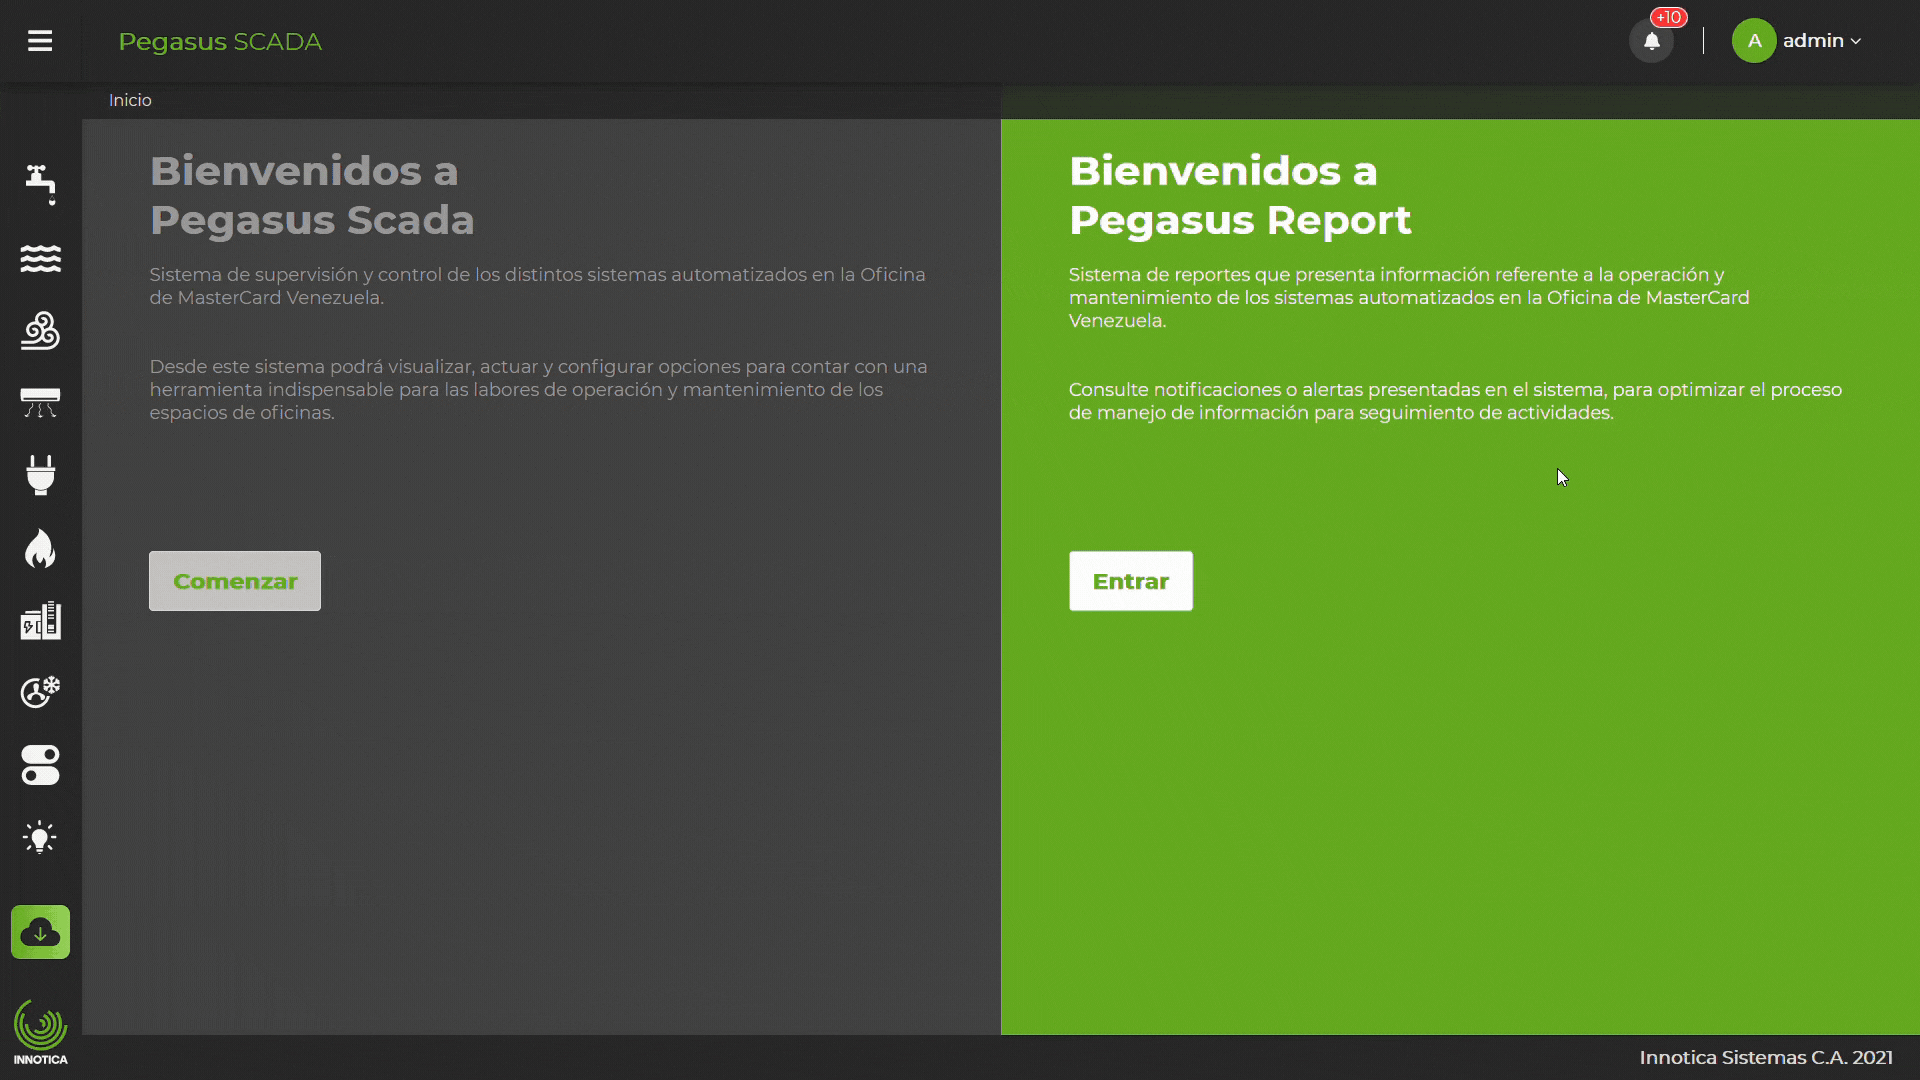Select the lighting bulb icon
The width and height of the screenshot is (1920, 1080).
40,837
